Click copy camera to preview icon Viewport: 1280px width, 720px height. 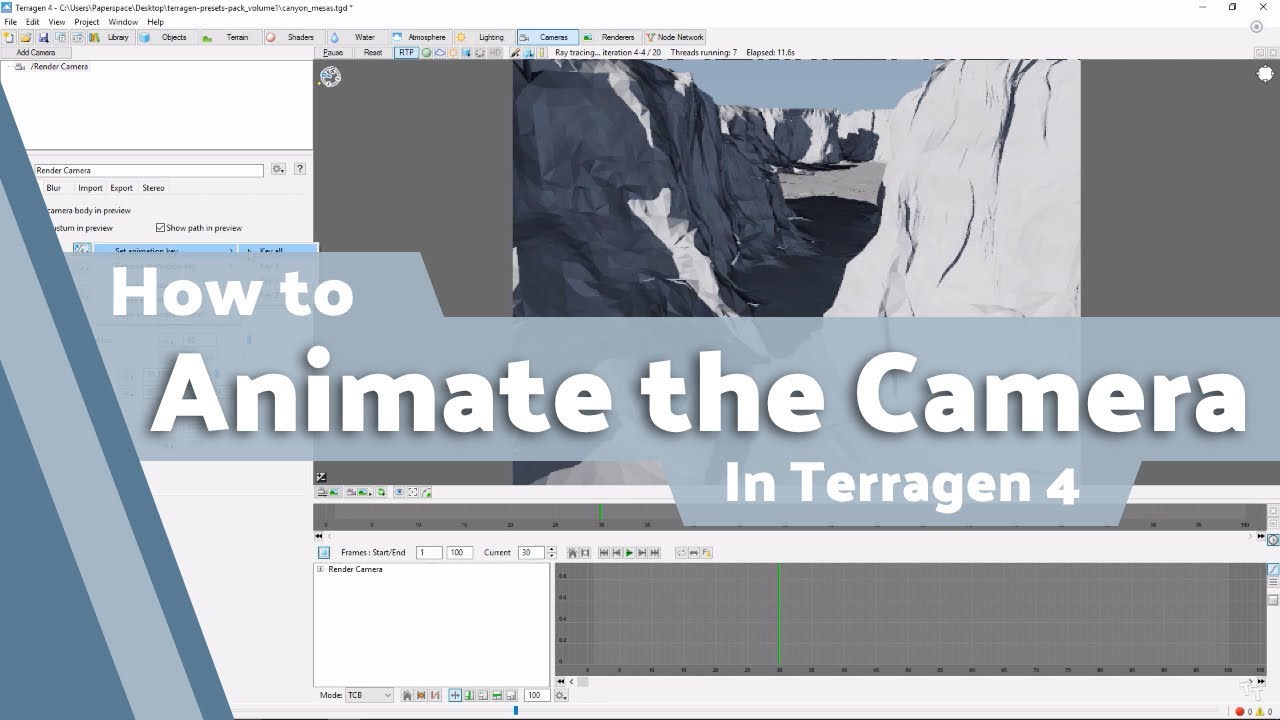[x=327, y=492]
